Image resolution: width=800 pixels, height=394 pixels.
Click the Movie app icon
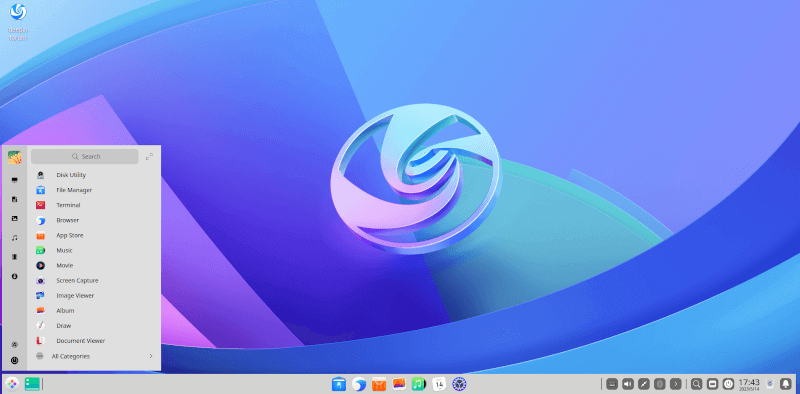click(x=40, y=265)
